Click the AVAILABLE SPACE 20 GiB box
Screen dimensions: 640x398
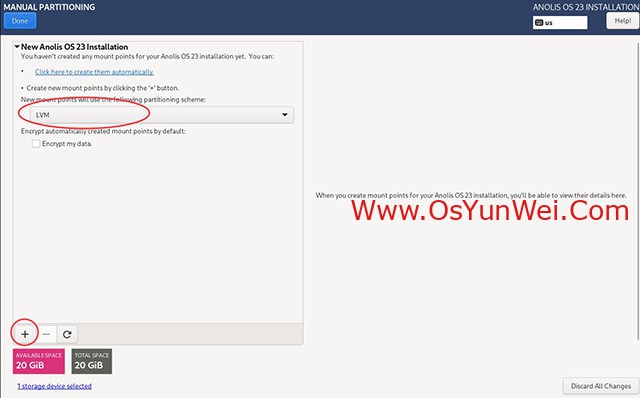pos(39,361)
